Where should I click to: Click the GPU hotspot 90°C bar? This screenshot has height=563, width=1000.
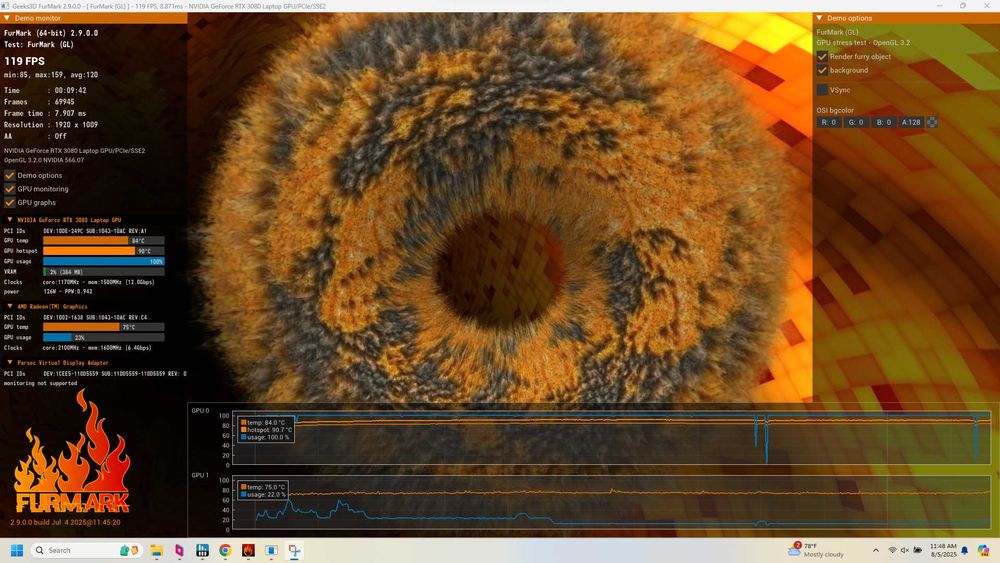[103, 251]
